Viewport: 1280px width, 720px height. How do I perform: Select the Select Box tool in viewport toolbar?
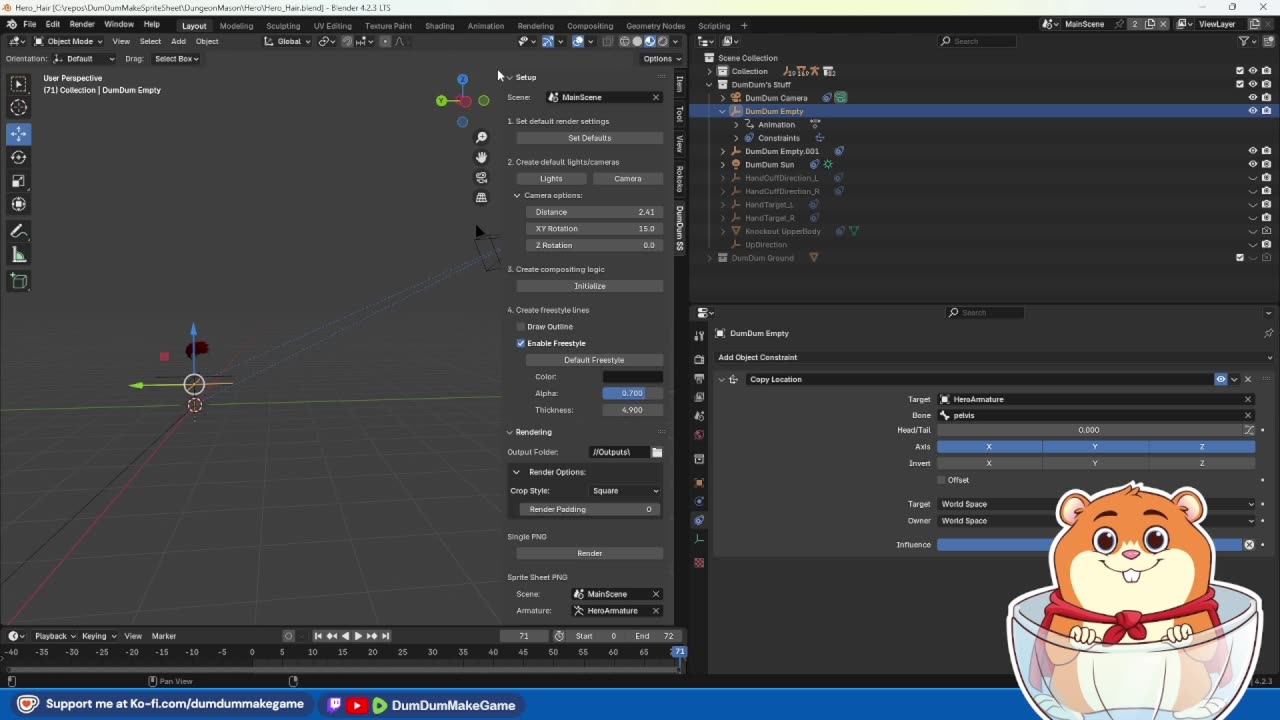pyautogui.click(x=18, y=84)
